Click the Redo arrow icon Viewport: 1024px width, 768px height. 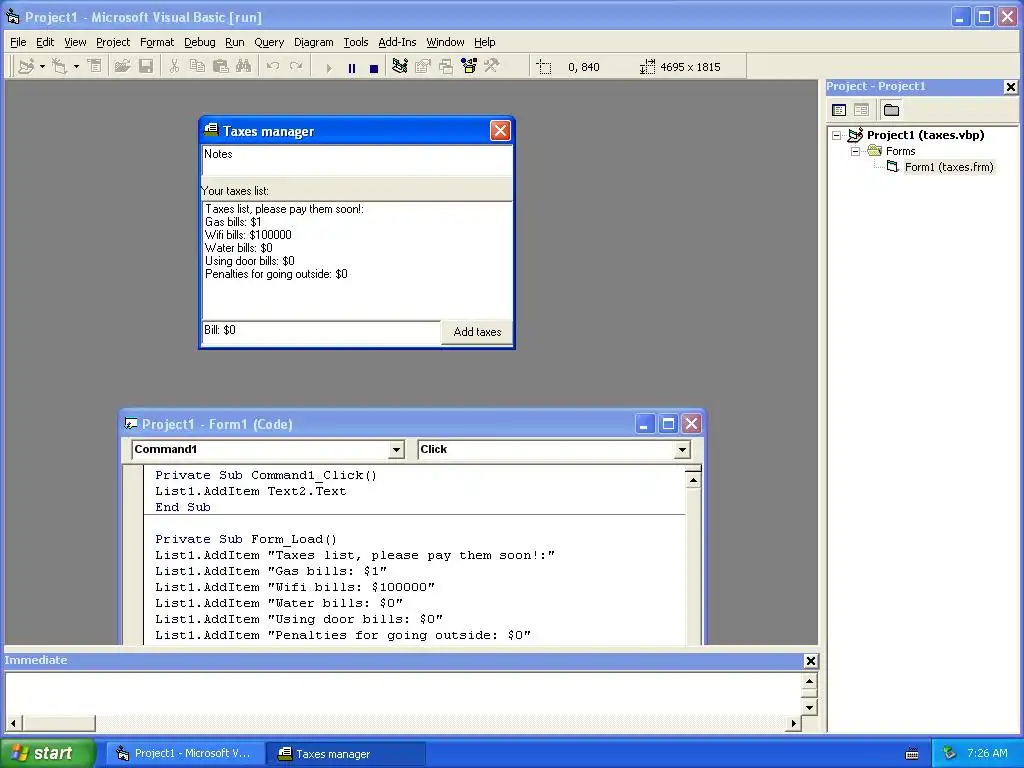[296, 66]
